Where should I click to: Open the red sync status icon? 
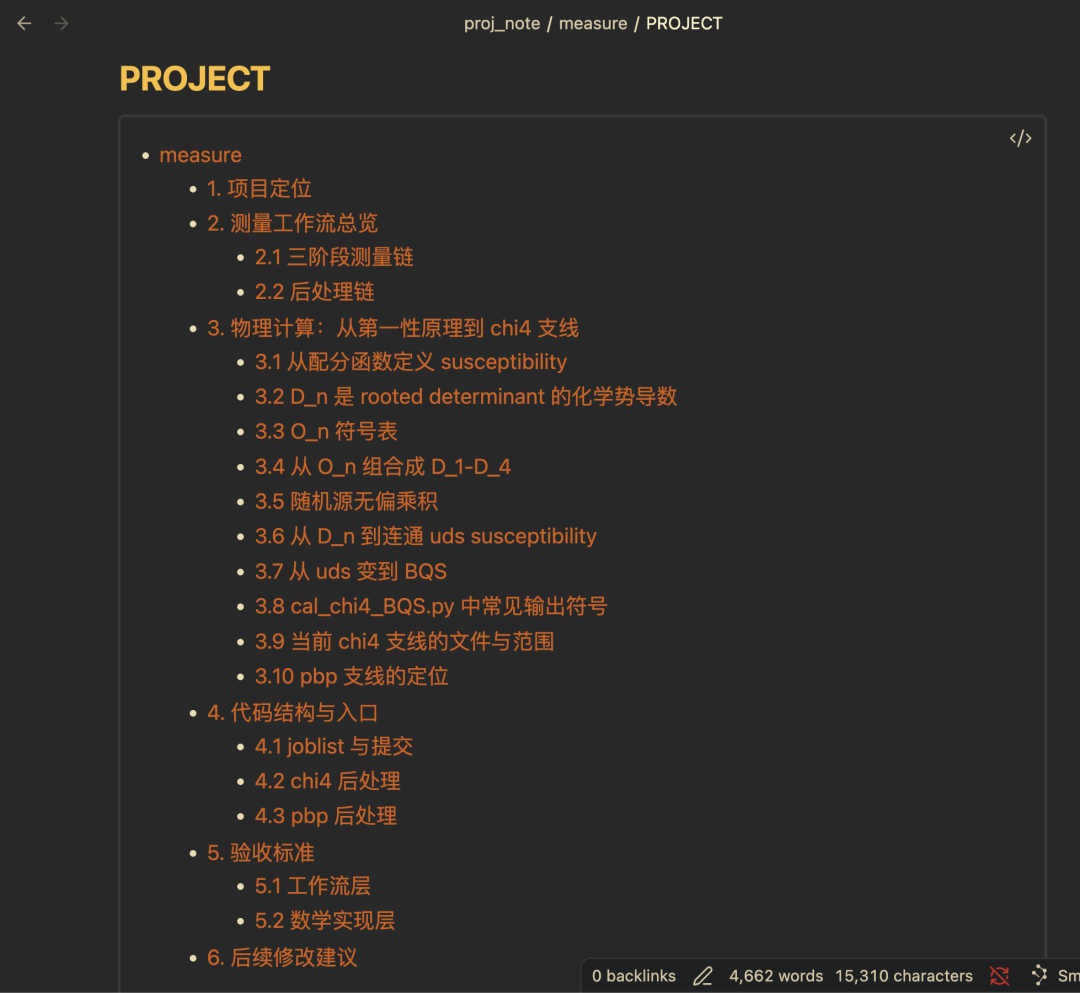coord(999,976)
